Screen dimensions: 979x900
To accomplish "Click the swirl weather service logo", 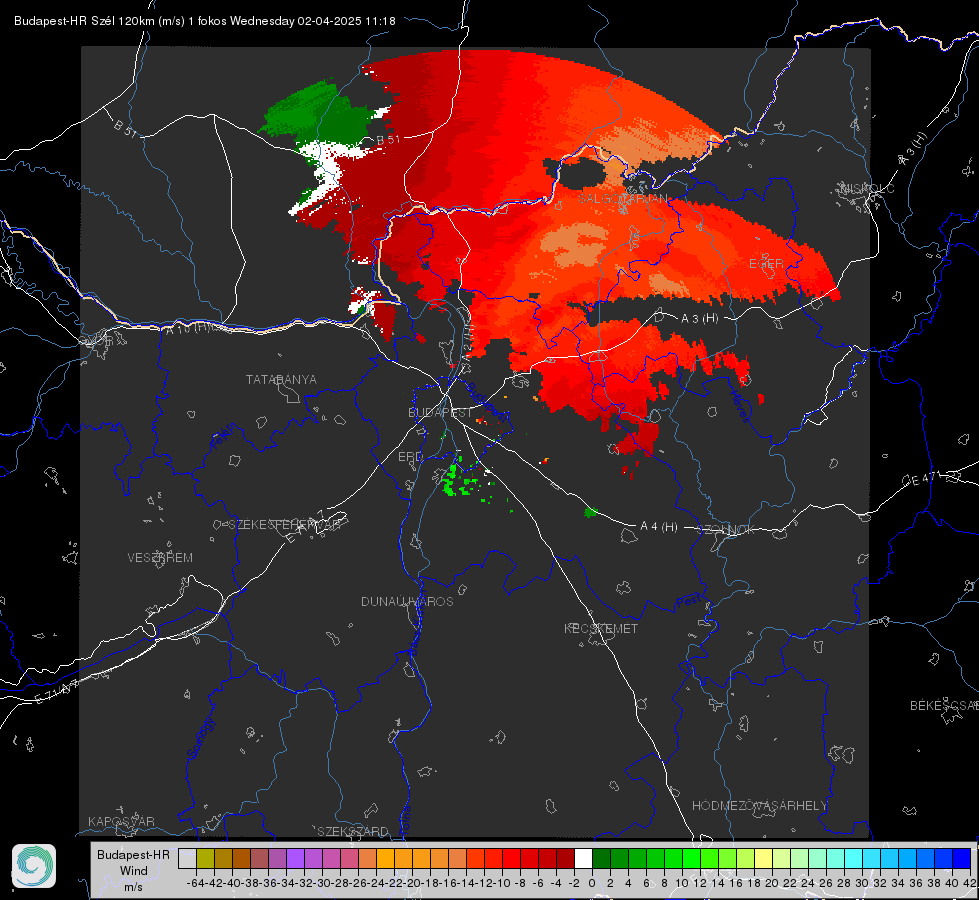I will (x=34, y=866).
